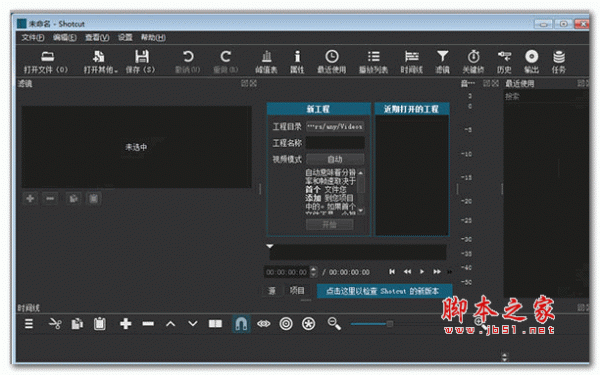This screenshot has width=600, height=375.
Task: Click the fast forward button
Action: 437,272
